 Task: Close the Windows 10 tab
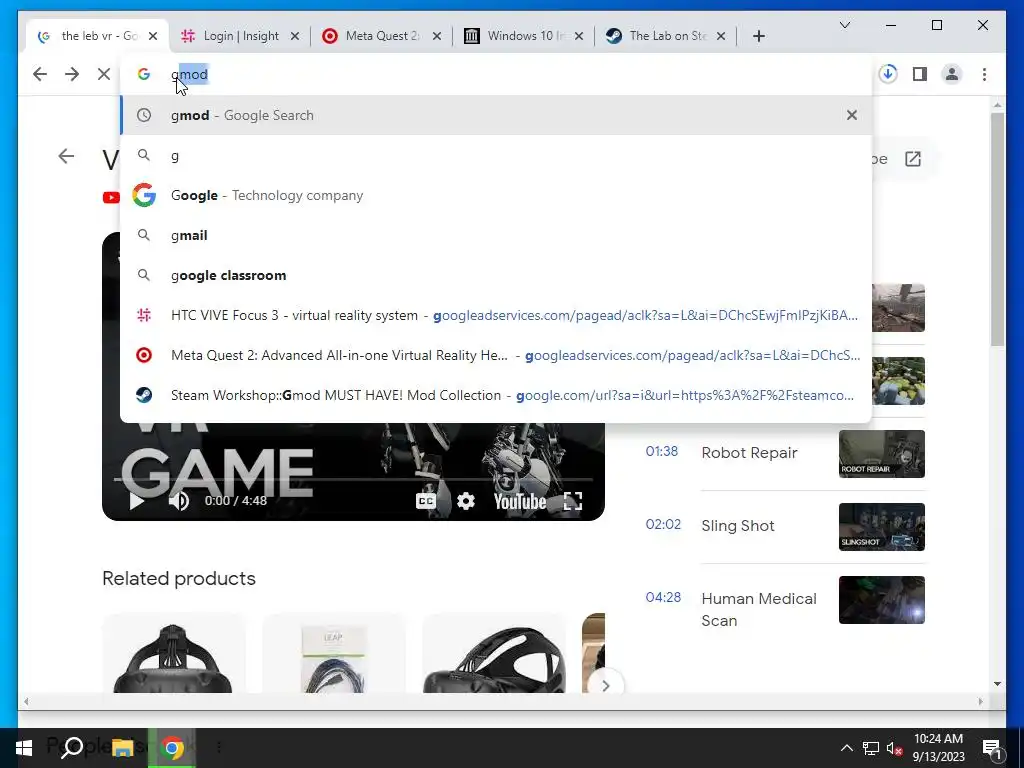point(579,36)
